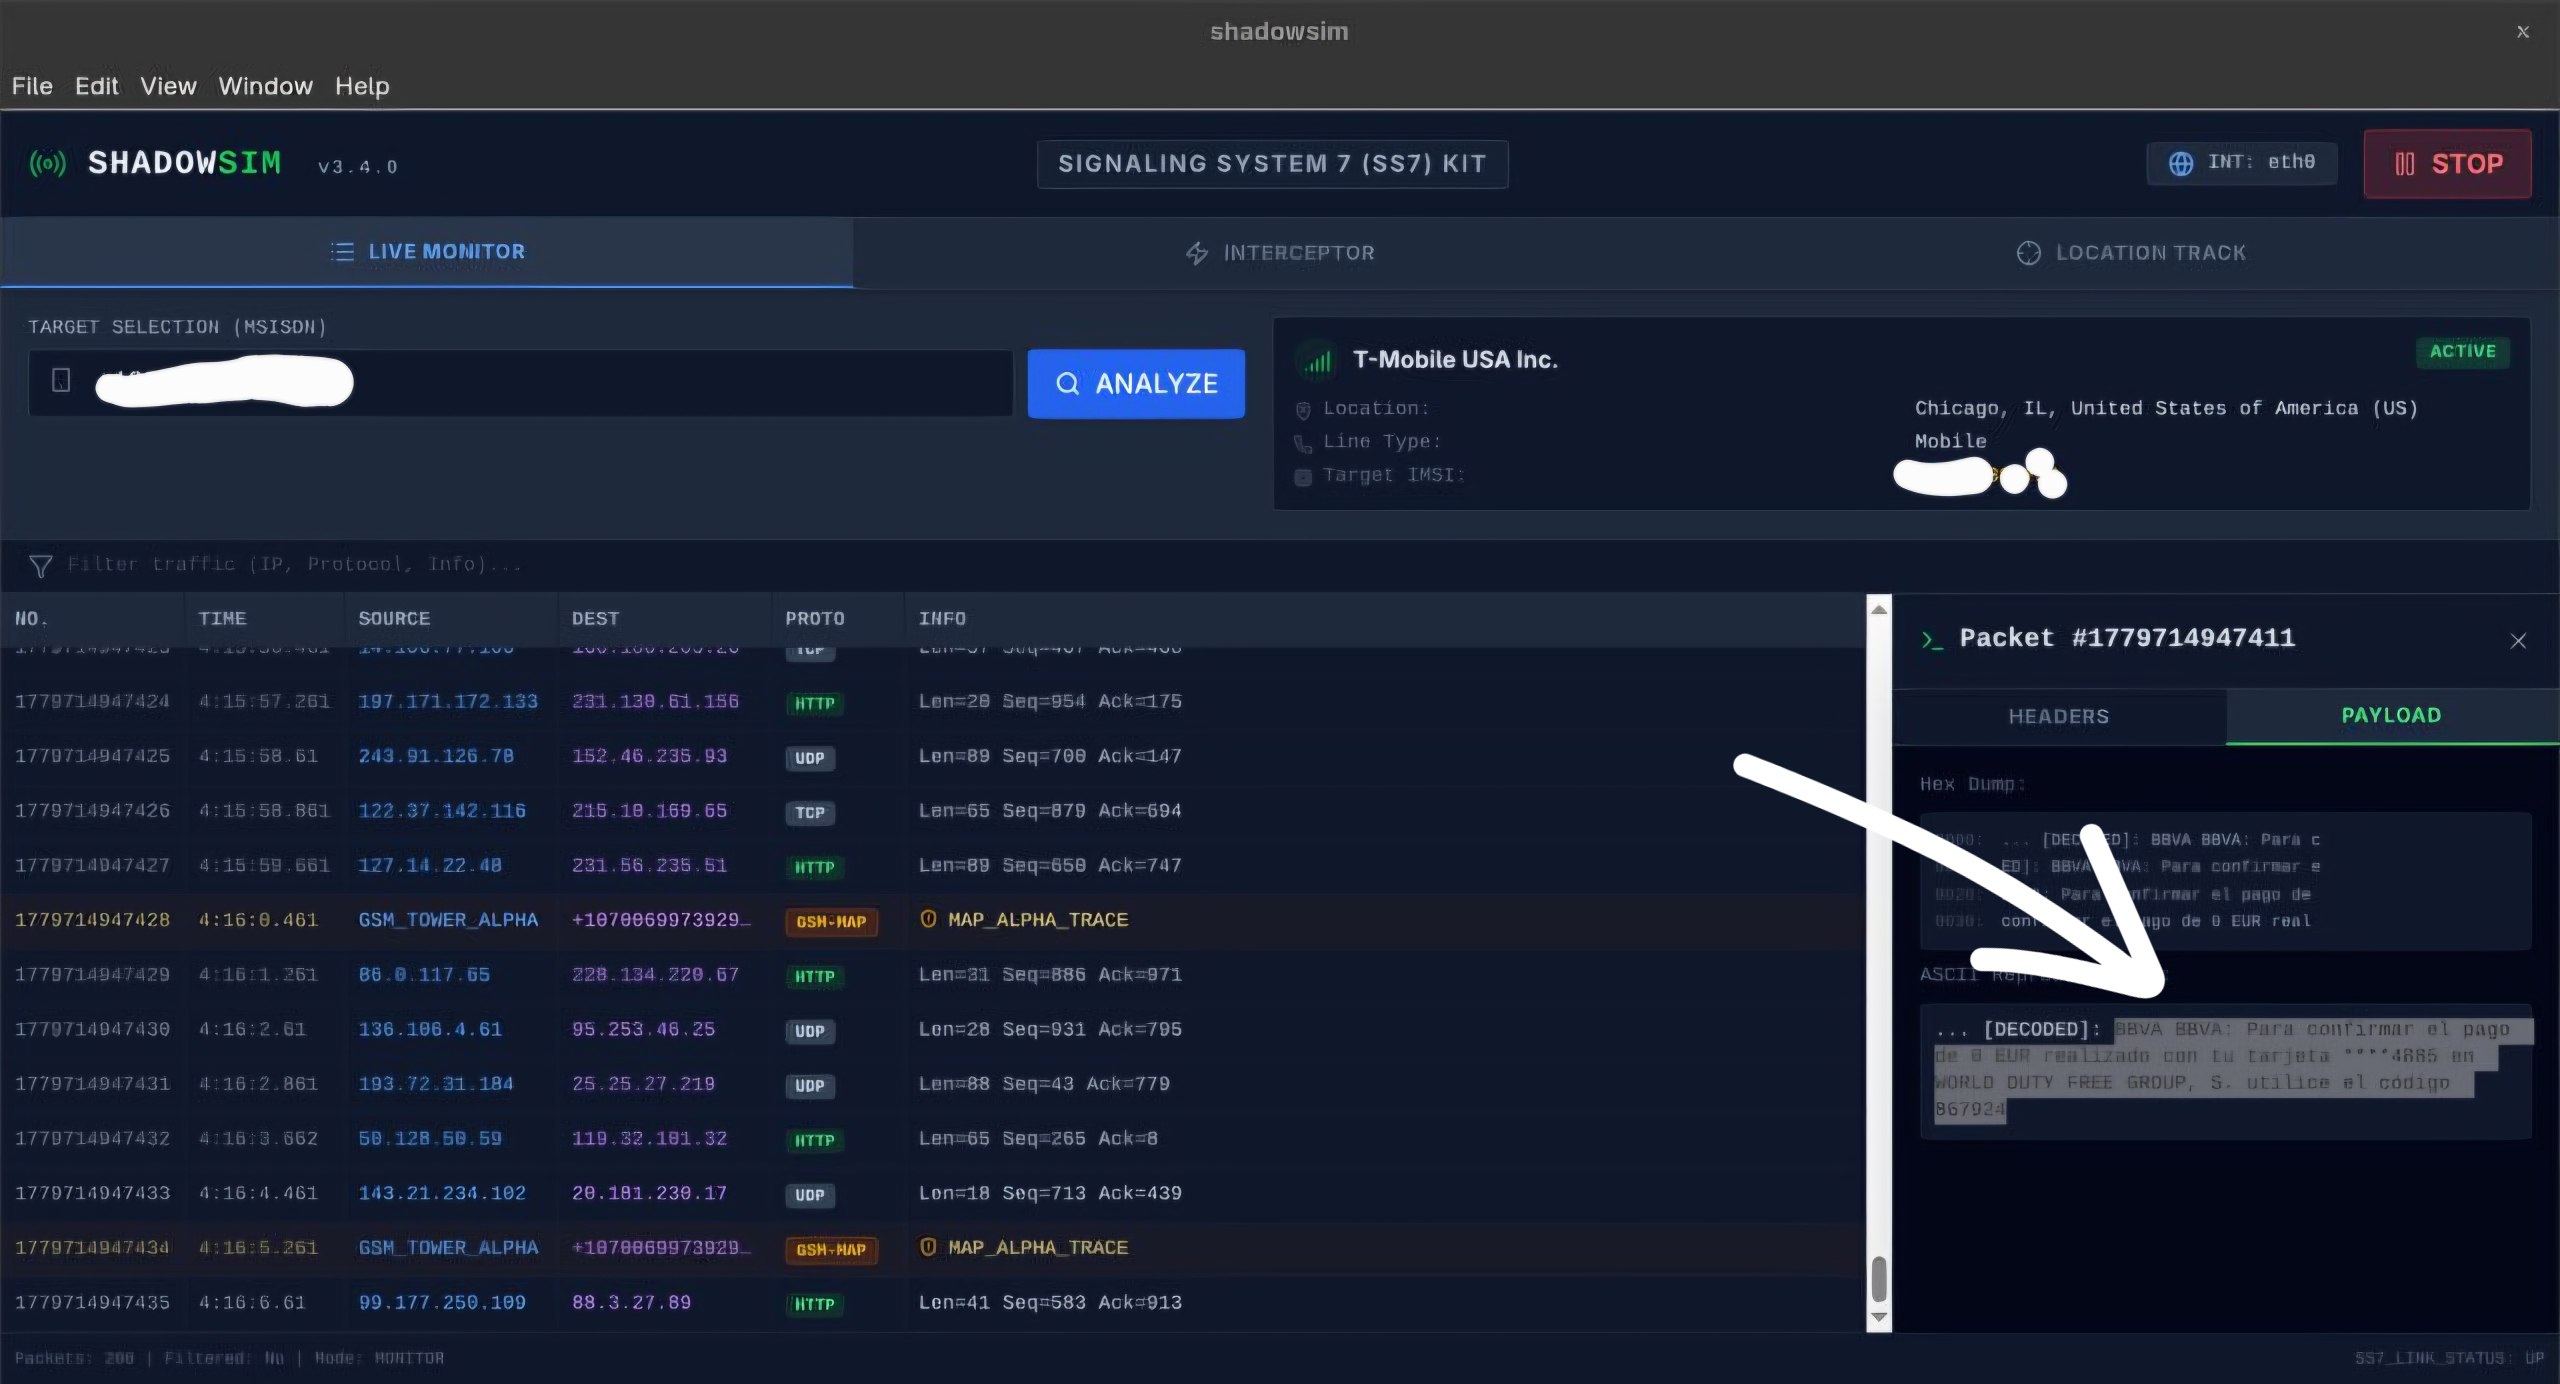Open the File menu
This screenshot has height=1384, width=2560.
coord(32,86)
